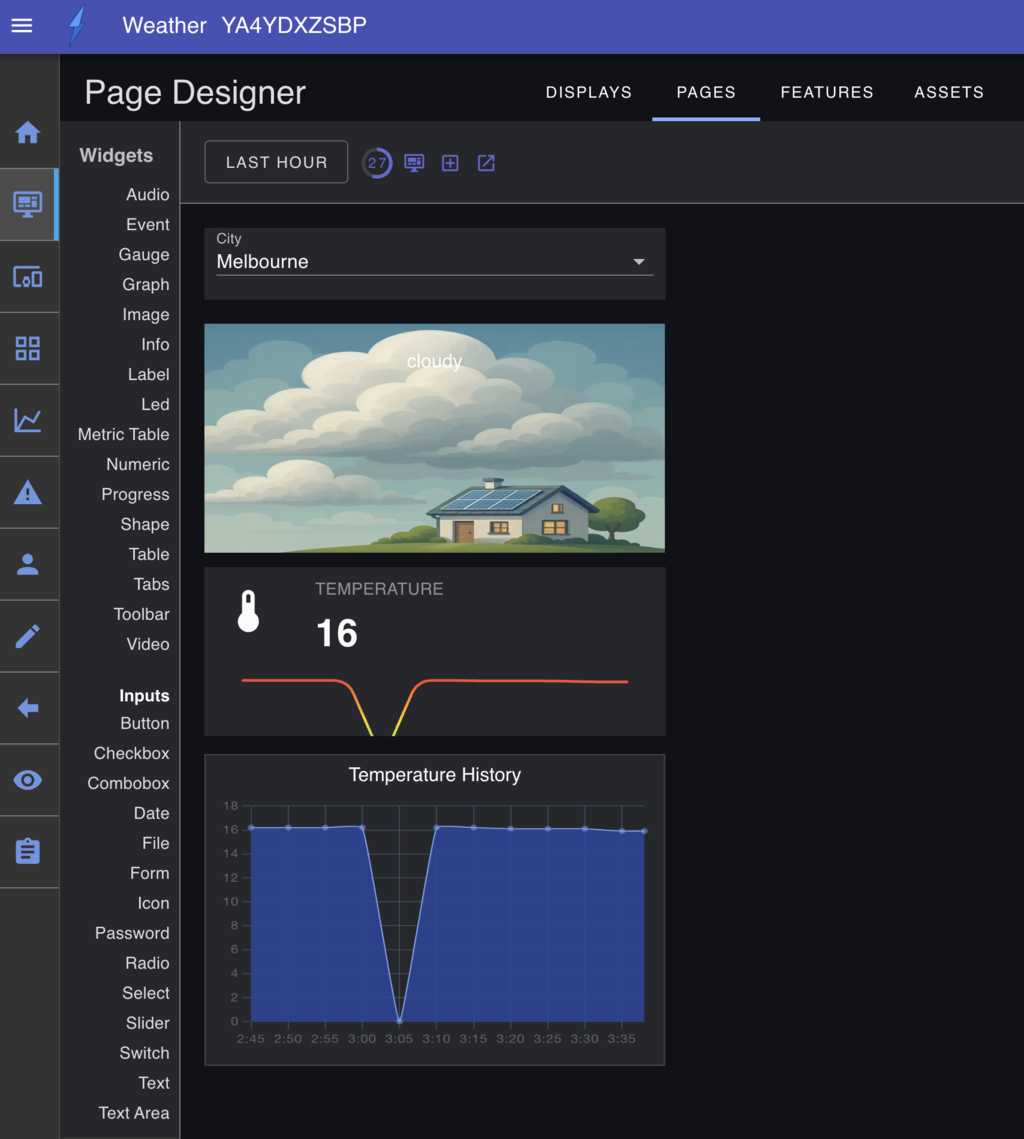
Task: Open page in new window icon
Action: 486,163
